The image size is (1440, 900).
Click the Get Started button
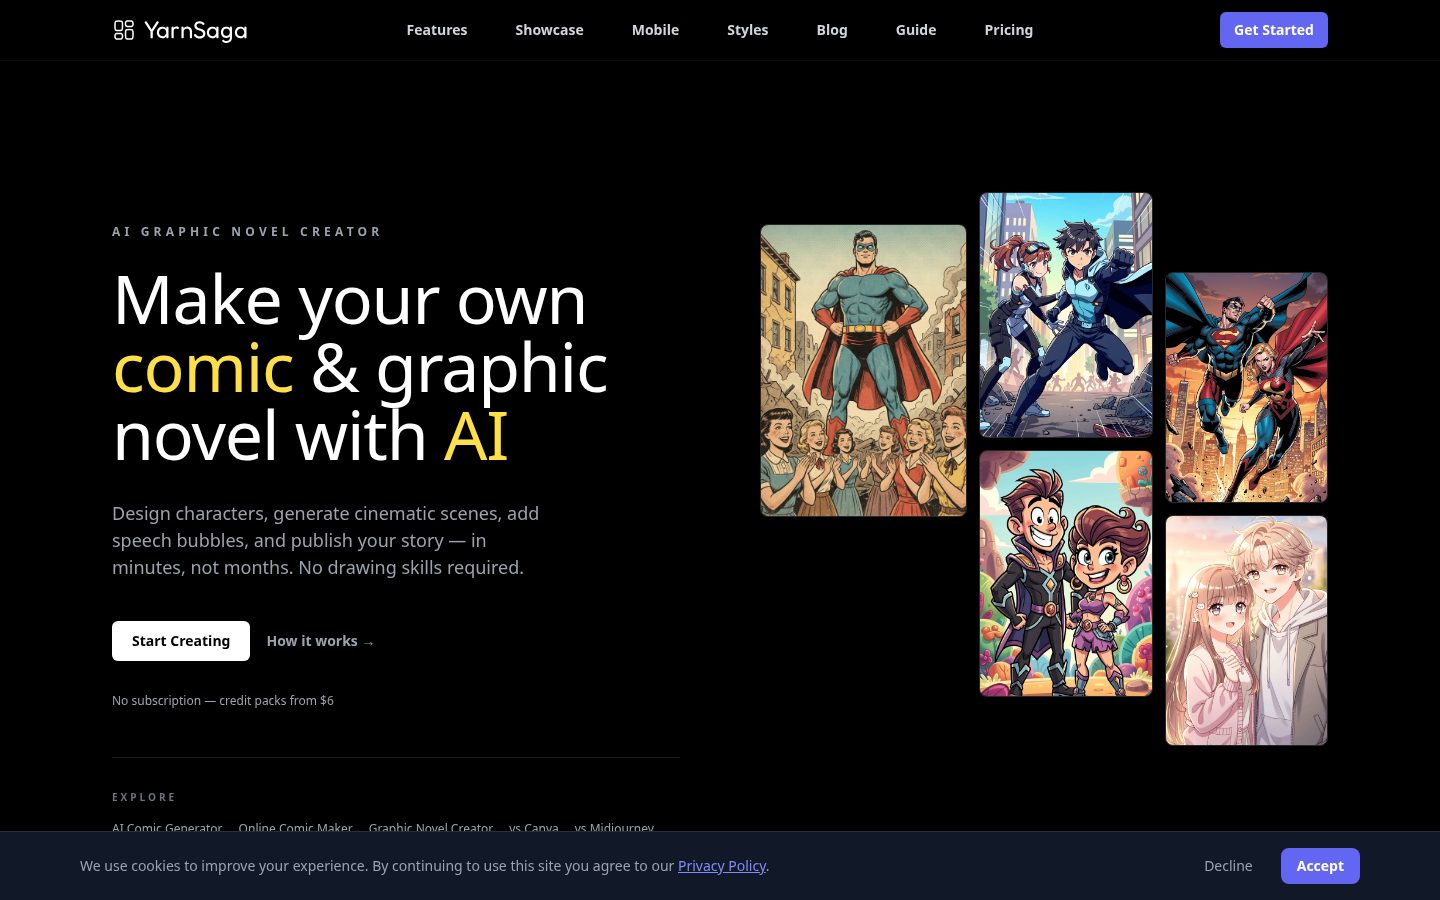click(x=1273, y=30)
